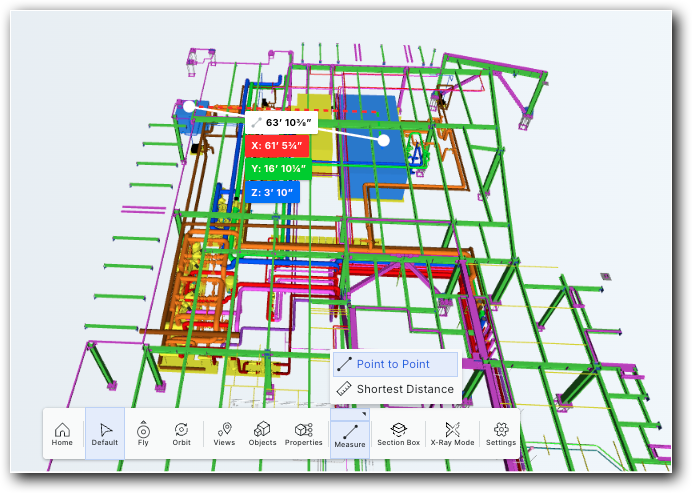The width and height of the screenshot is (692, 493).
Task: Select the measurement start point handle
Action: pos(189,106)
